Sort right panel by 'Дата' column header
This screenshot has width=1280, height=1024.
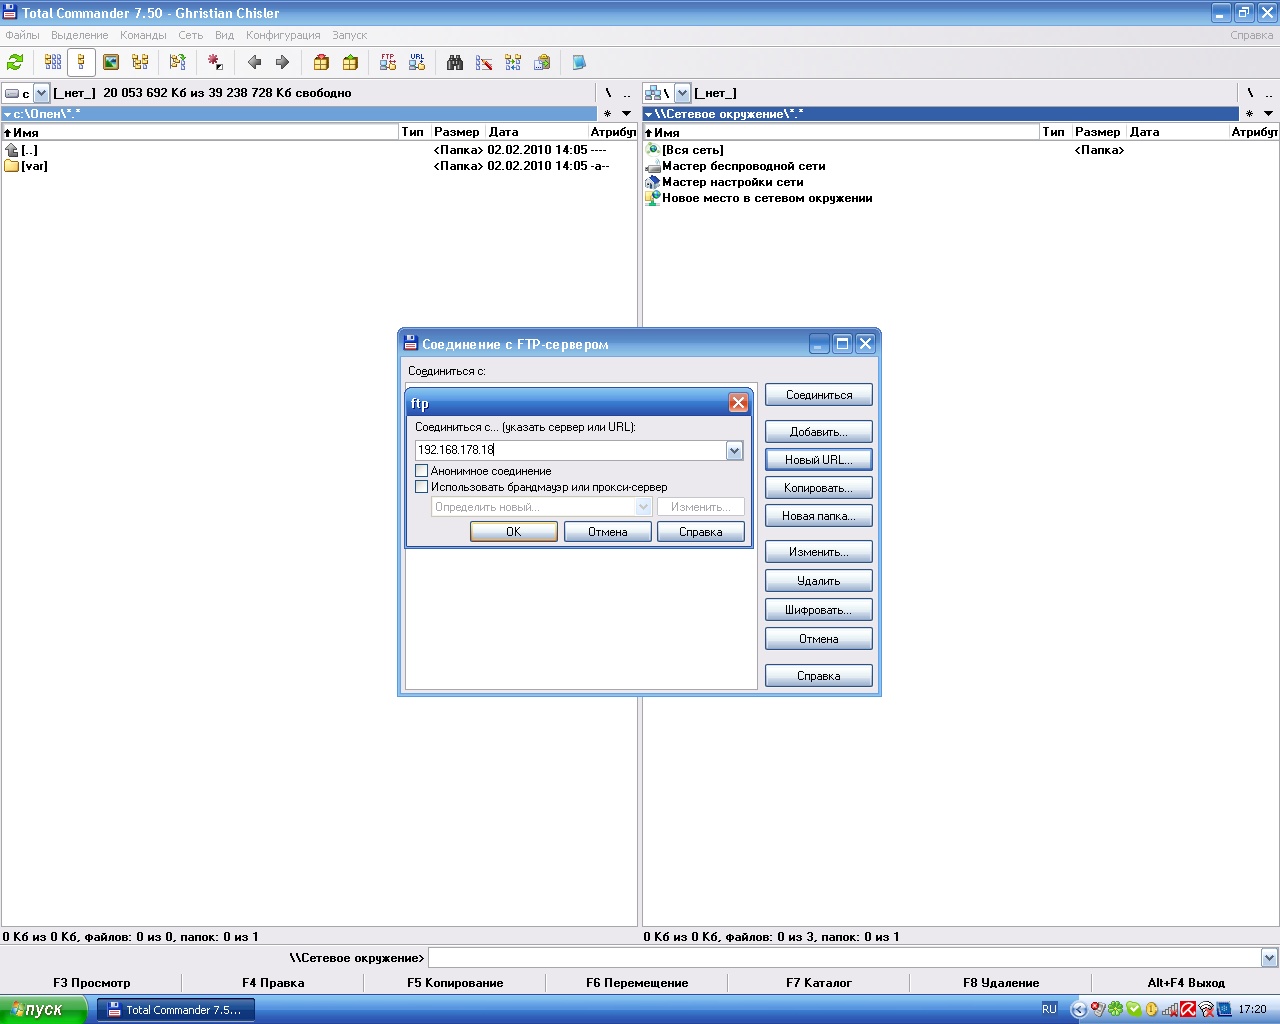tap(1178, 132)
